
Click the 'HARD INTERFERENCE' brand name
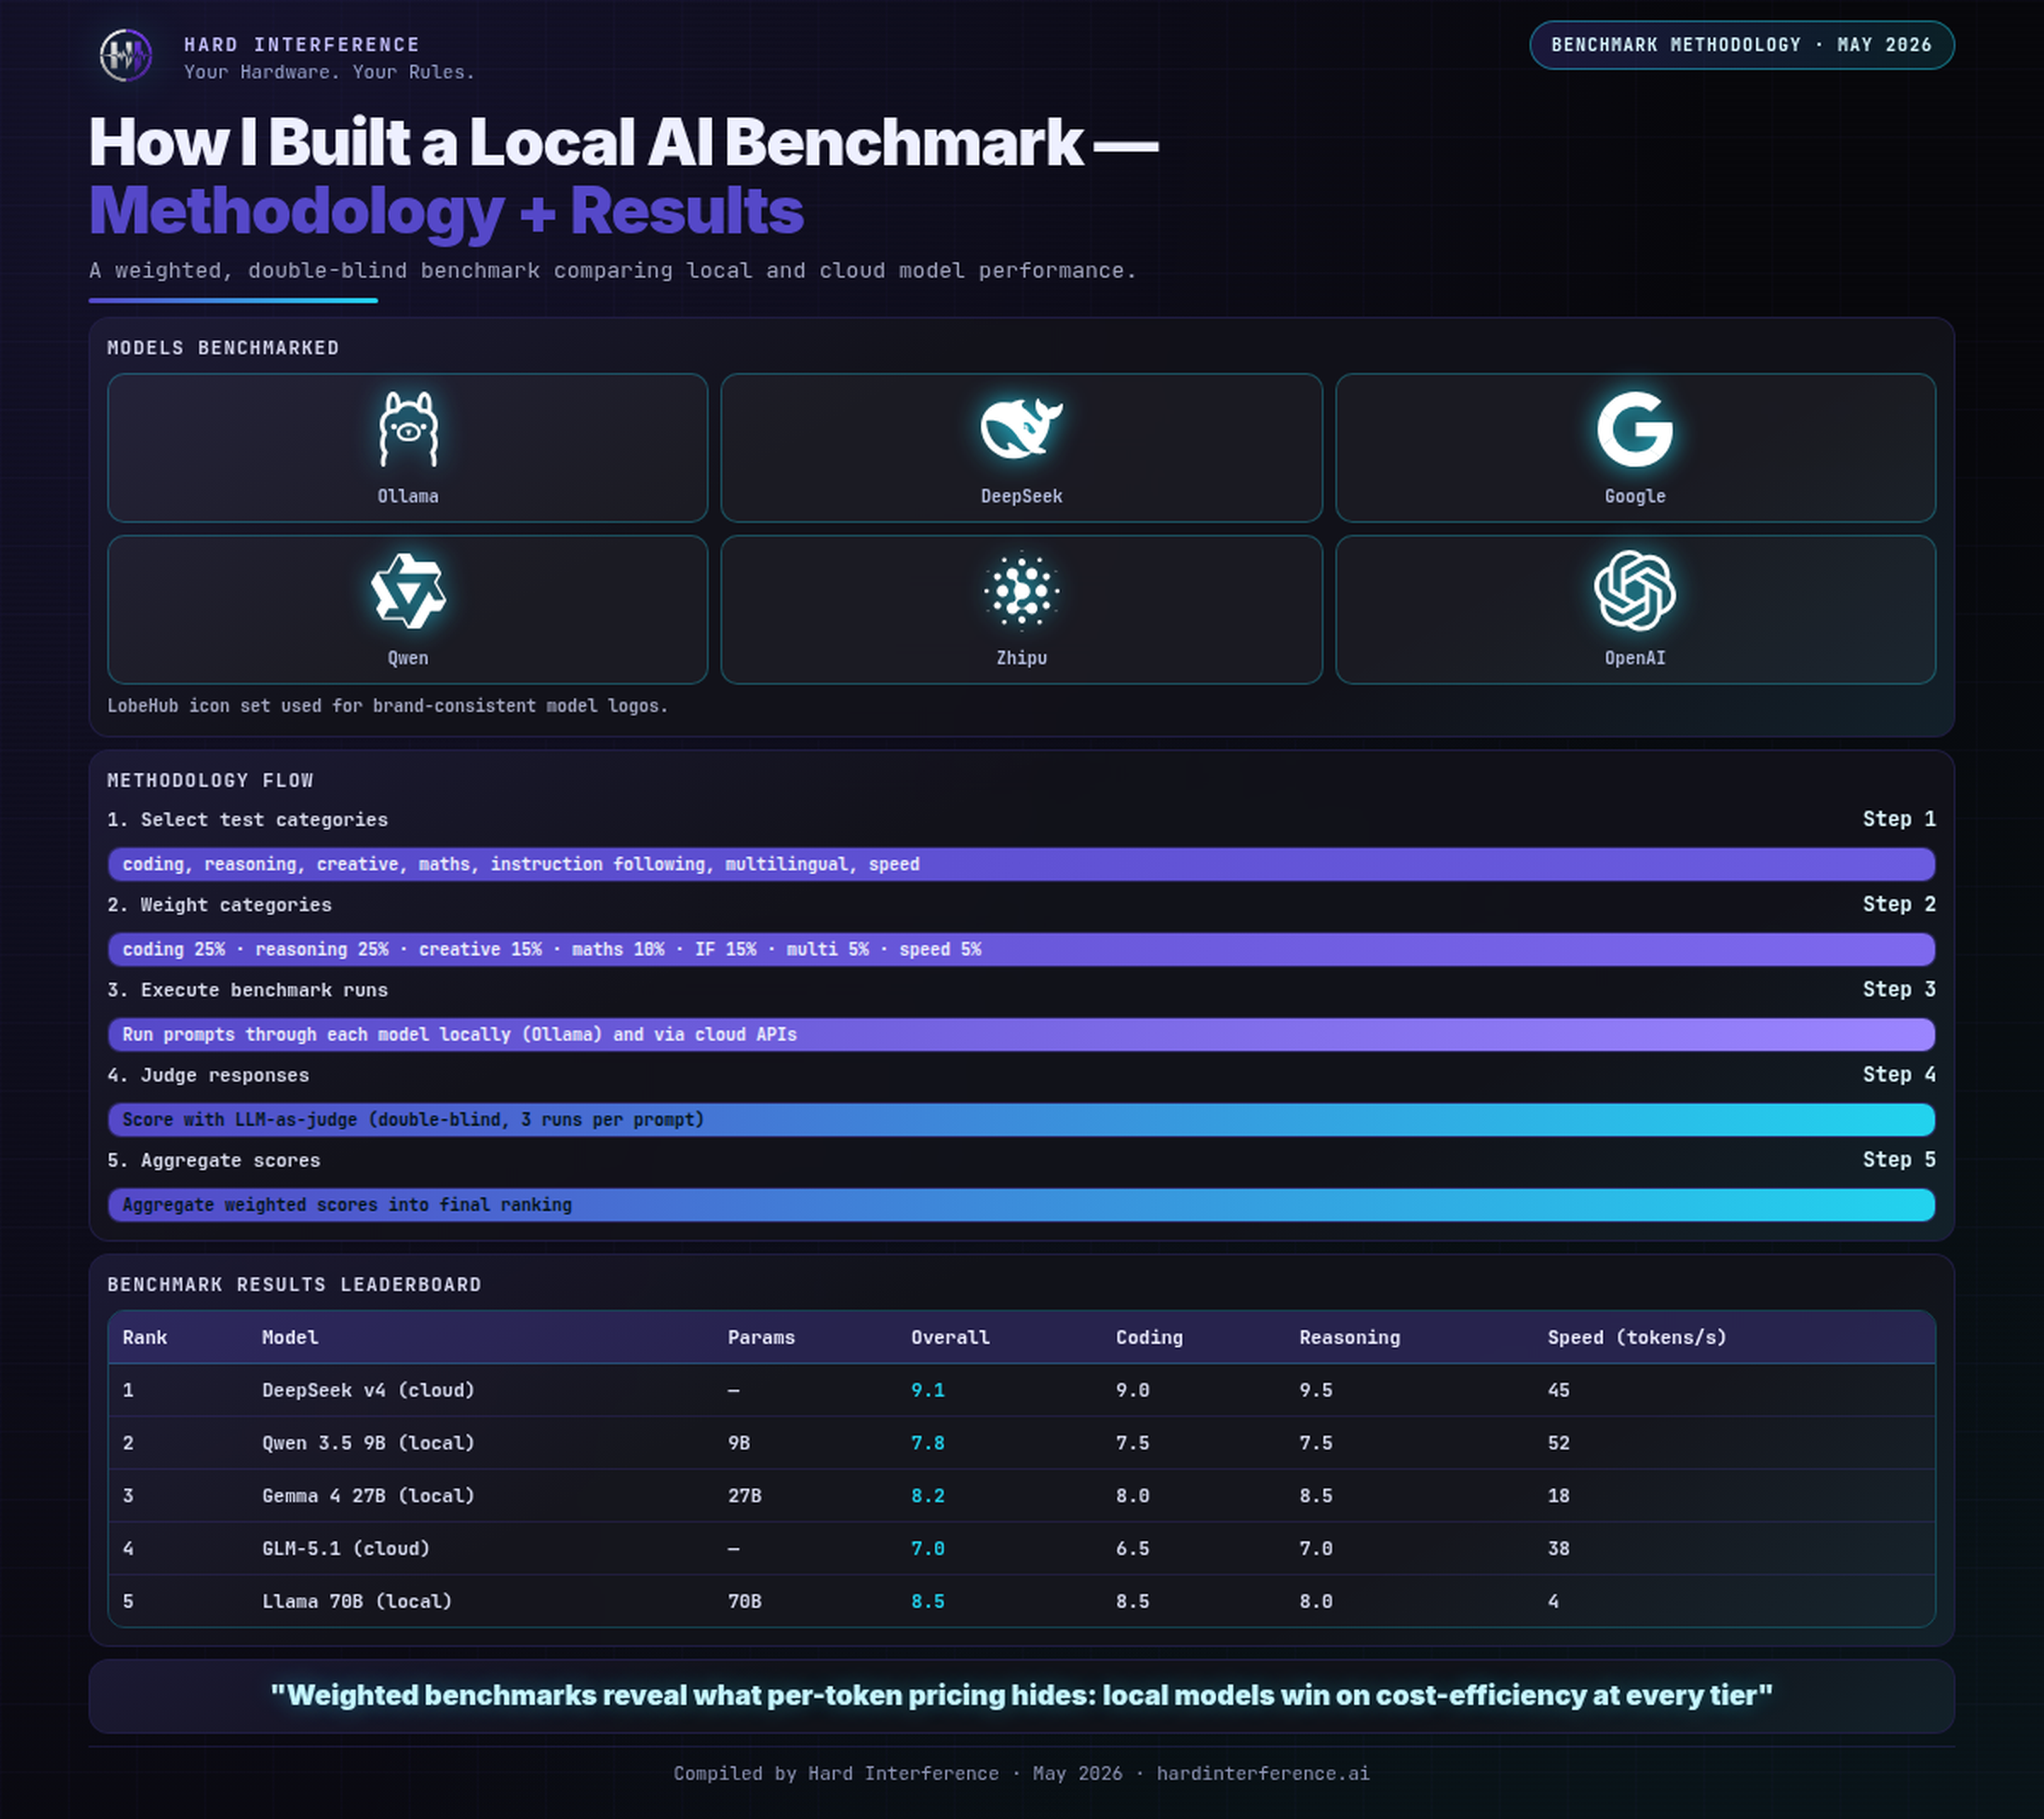pos(301,44)
